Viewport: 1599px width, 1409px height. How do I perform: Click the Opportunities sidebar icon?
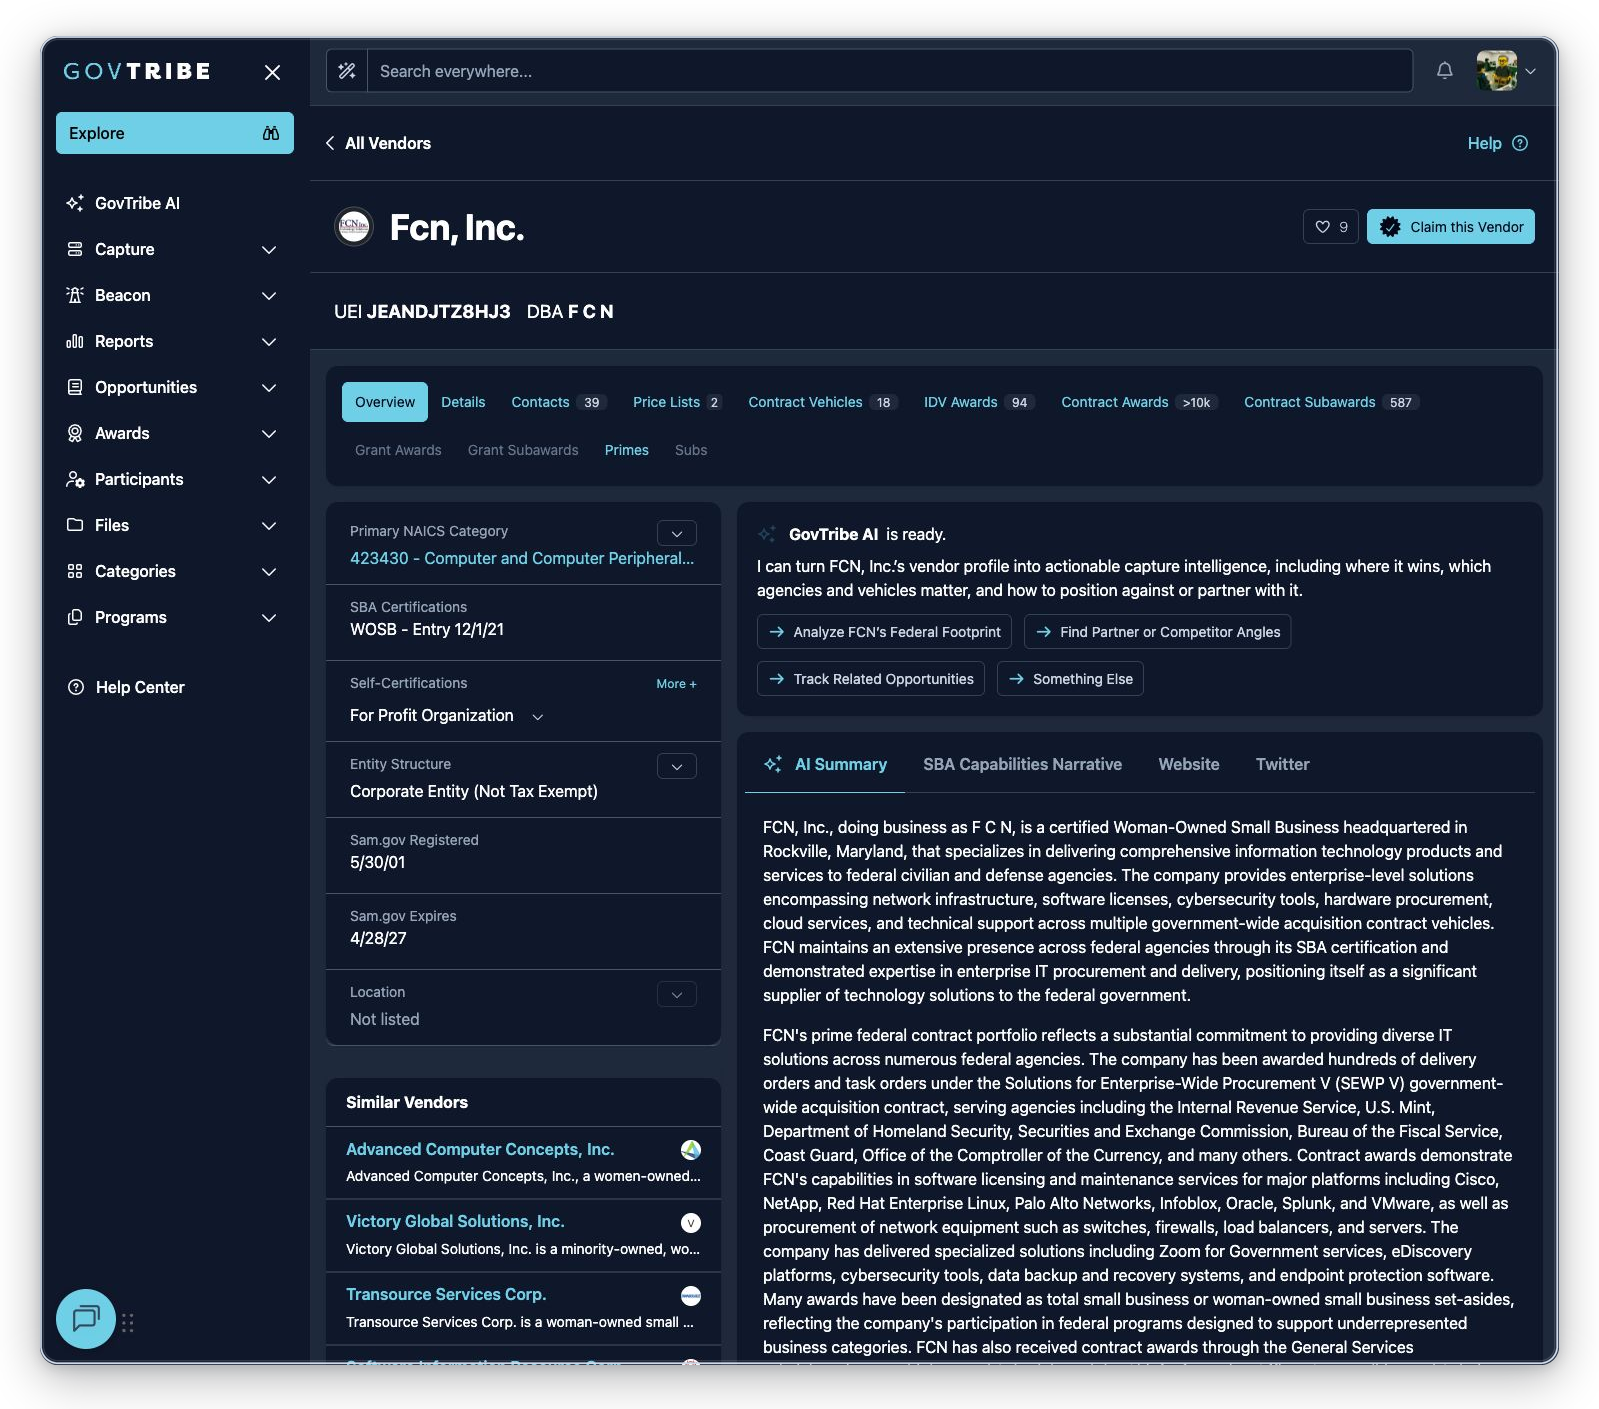tap(75, 387)
